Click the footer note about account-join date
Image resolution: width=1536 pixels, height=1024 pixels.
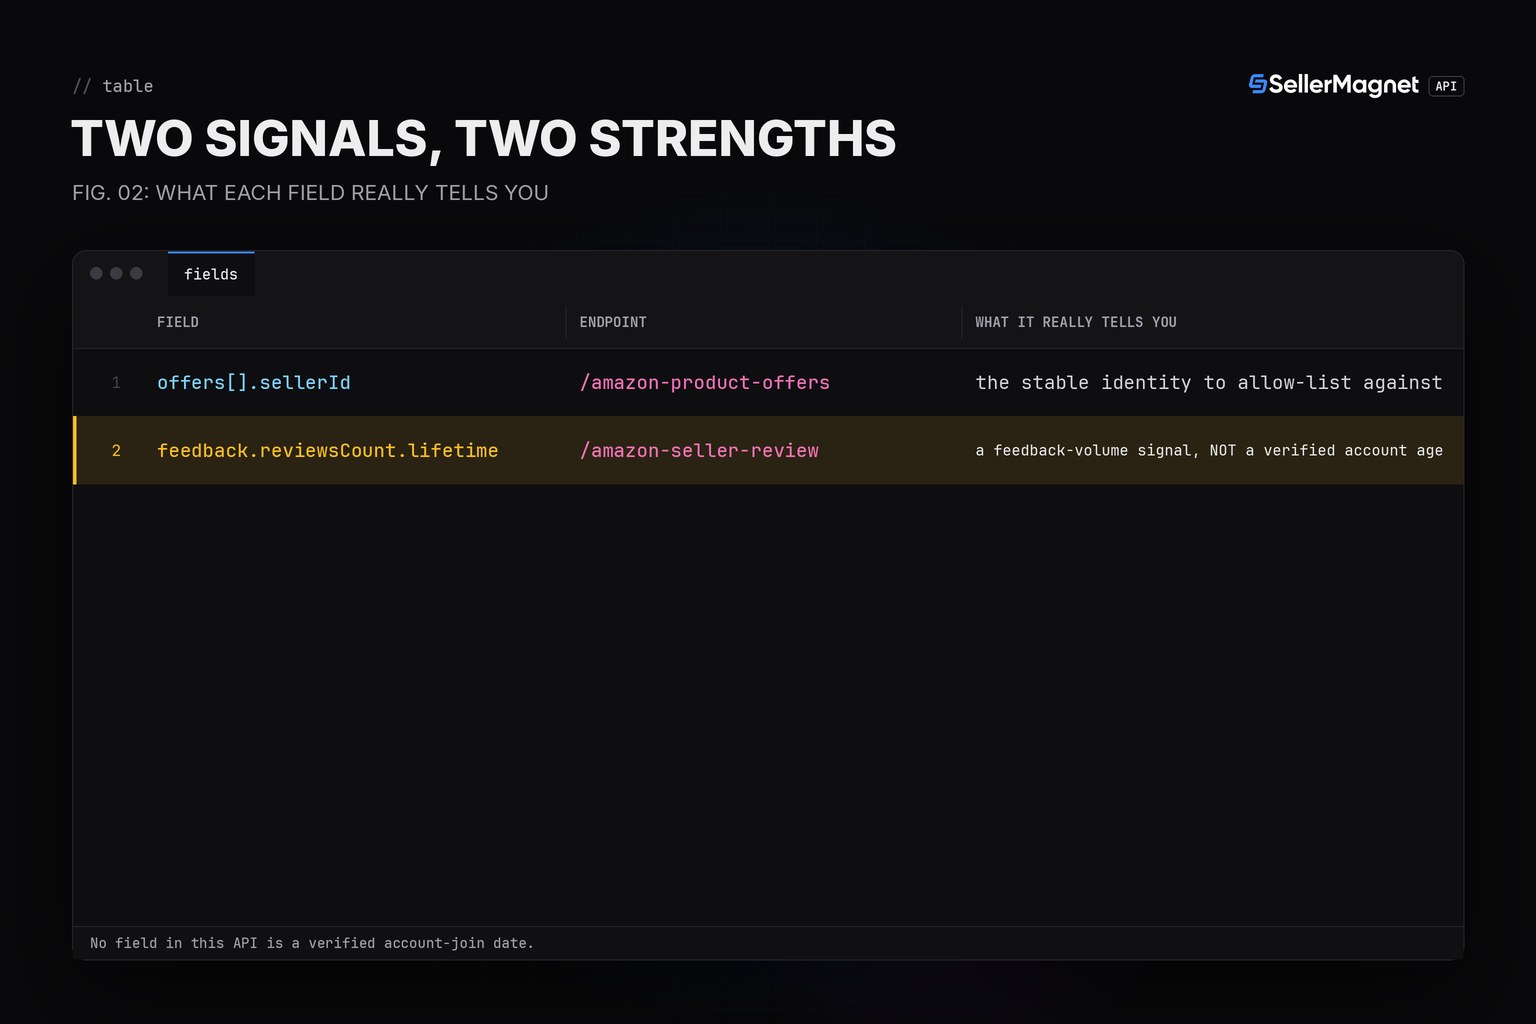tap(312, 943)
